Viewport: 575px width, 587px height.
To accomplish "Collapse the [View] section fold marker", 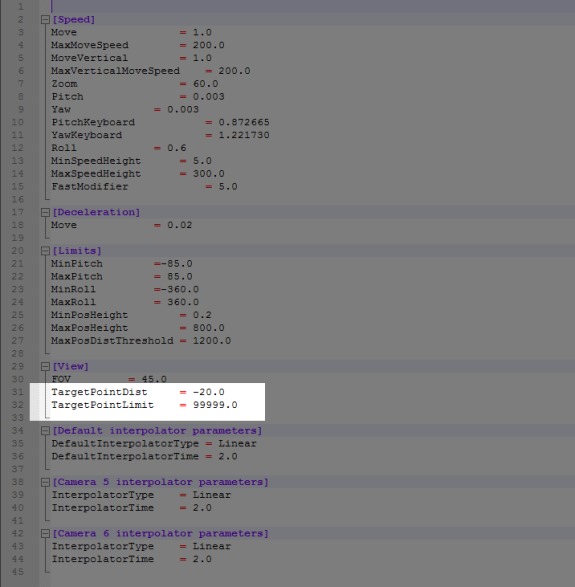I will [x=45, y=367].
